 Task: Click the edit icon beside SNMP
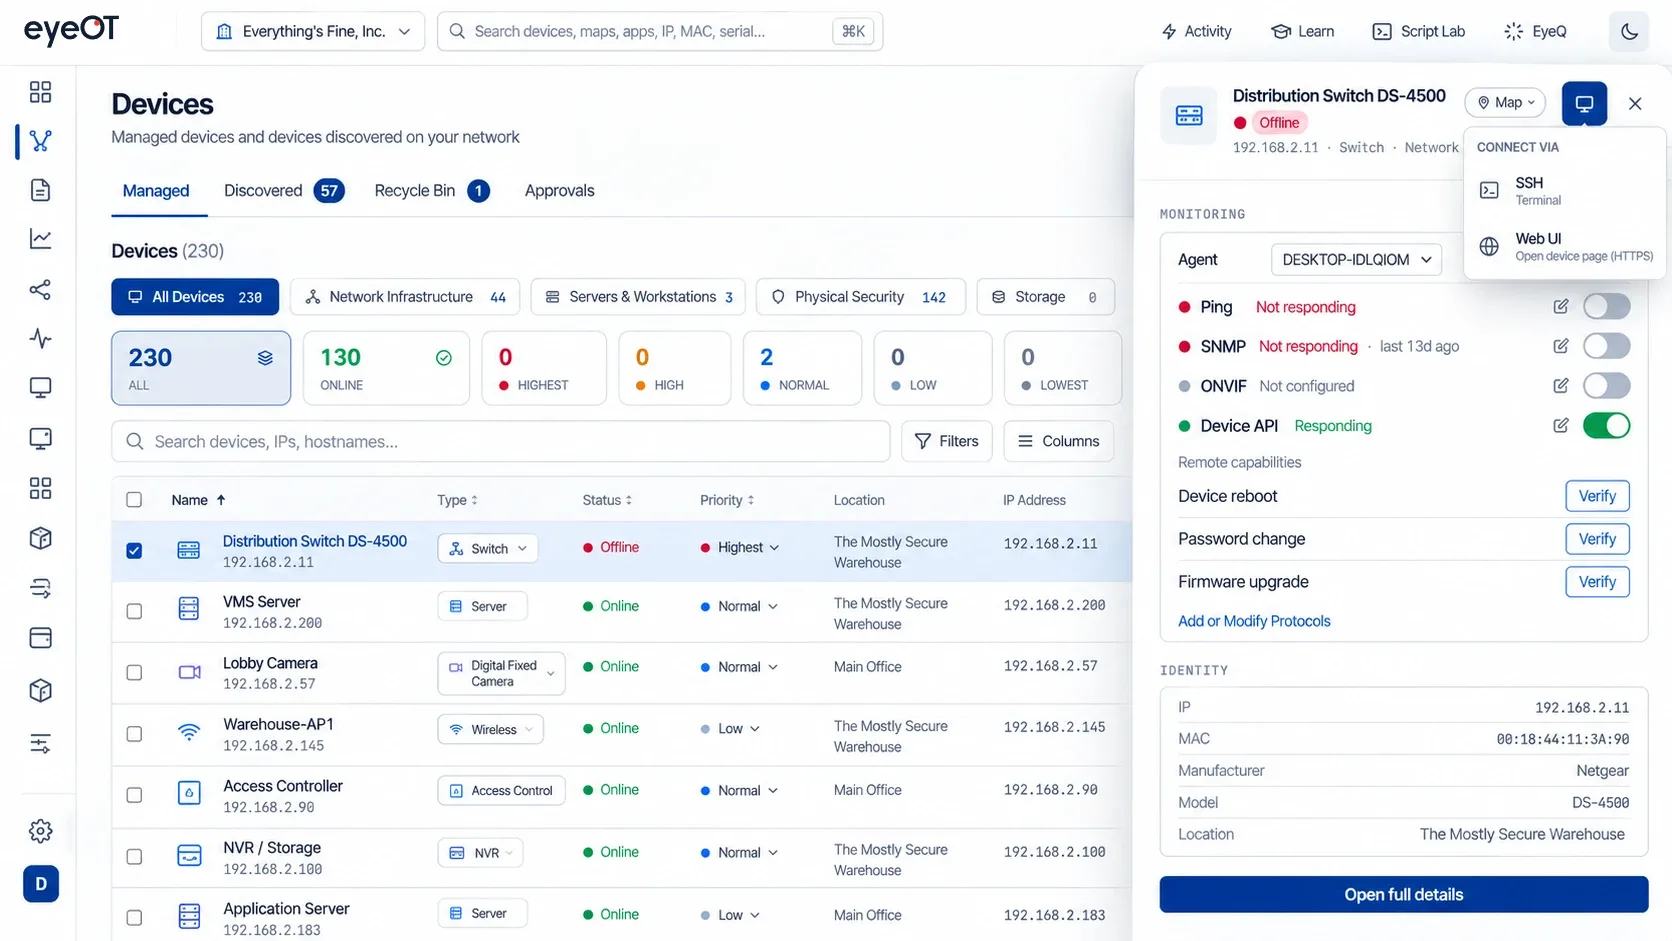coord(1561,346)
